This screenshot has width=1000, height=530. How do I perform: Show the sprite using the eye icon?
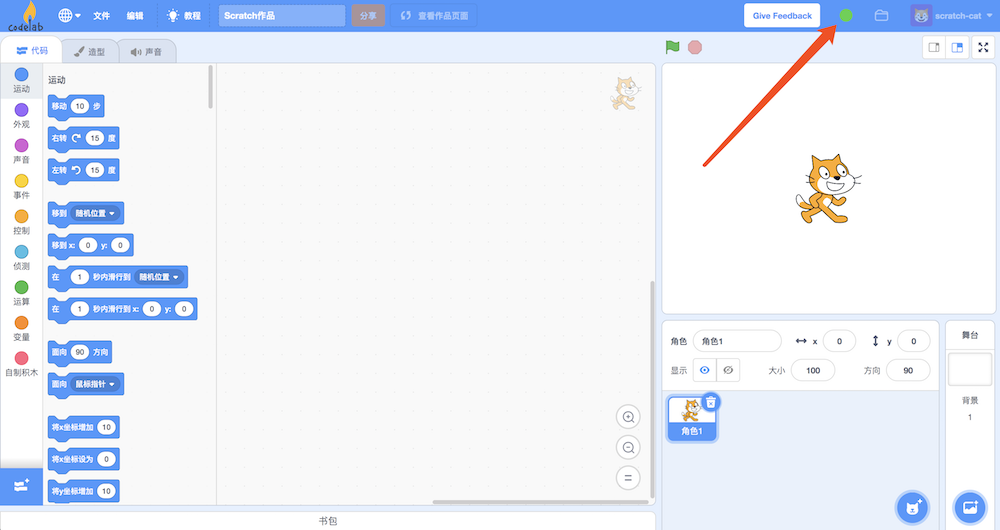(x=705, y=370)
